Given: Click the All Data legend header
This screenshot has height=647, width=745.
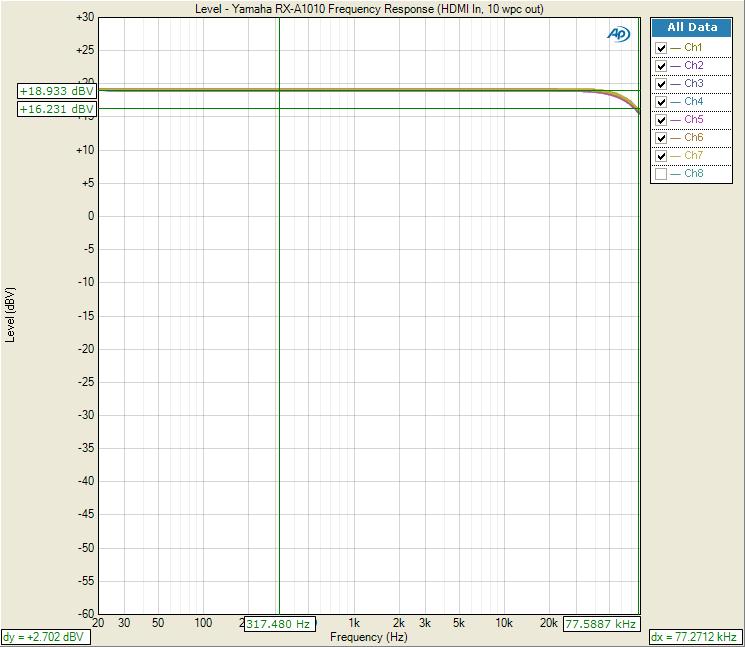Looking at the screenshot, I should point(692,28).
